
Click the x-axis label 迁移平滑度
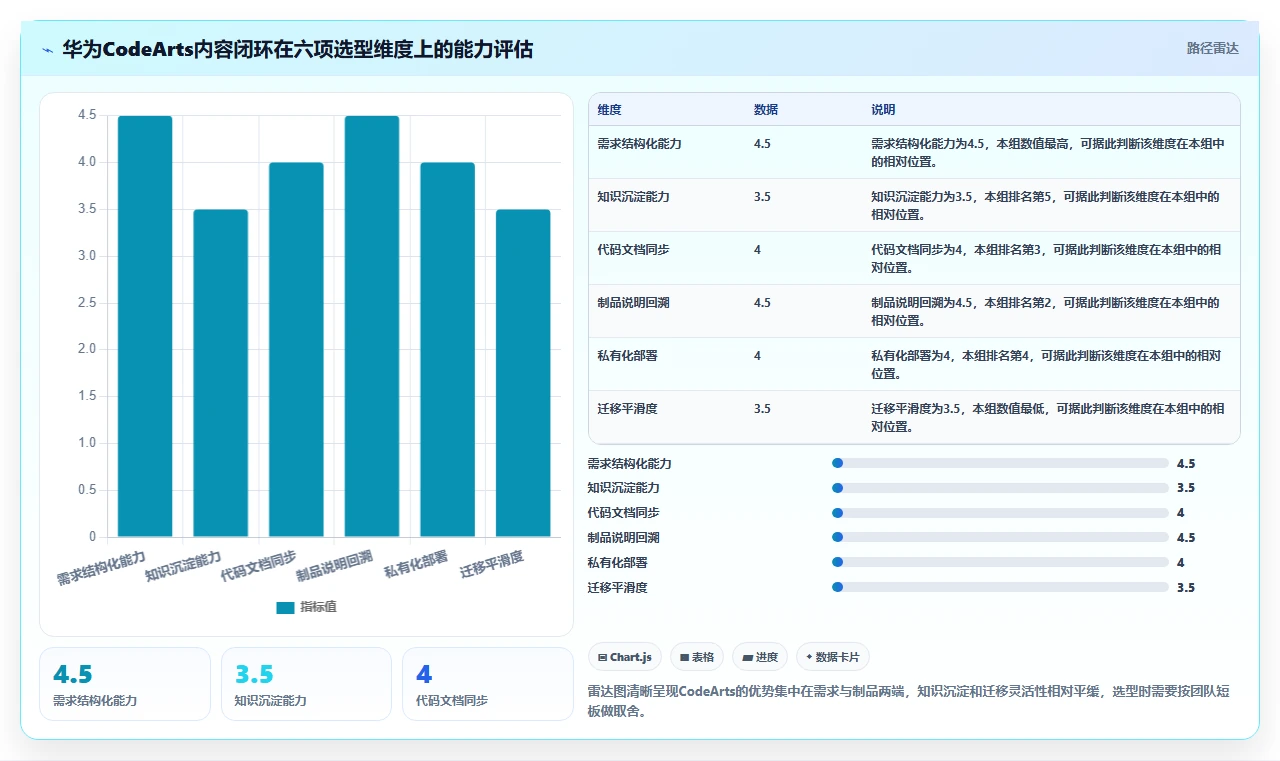tap(492, 565)
